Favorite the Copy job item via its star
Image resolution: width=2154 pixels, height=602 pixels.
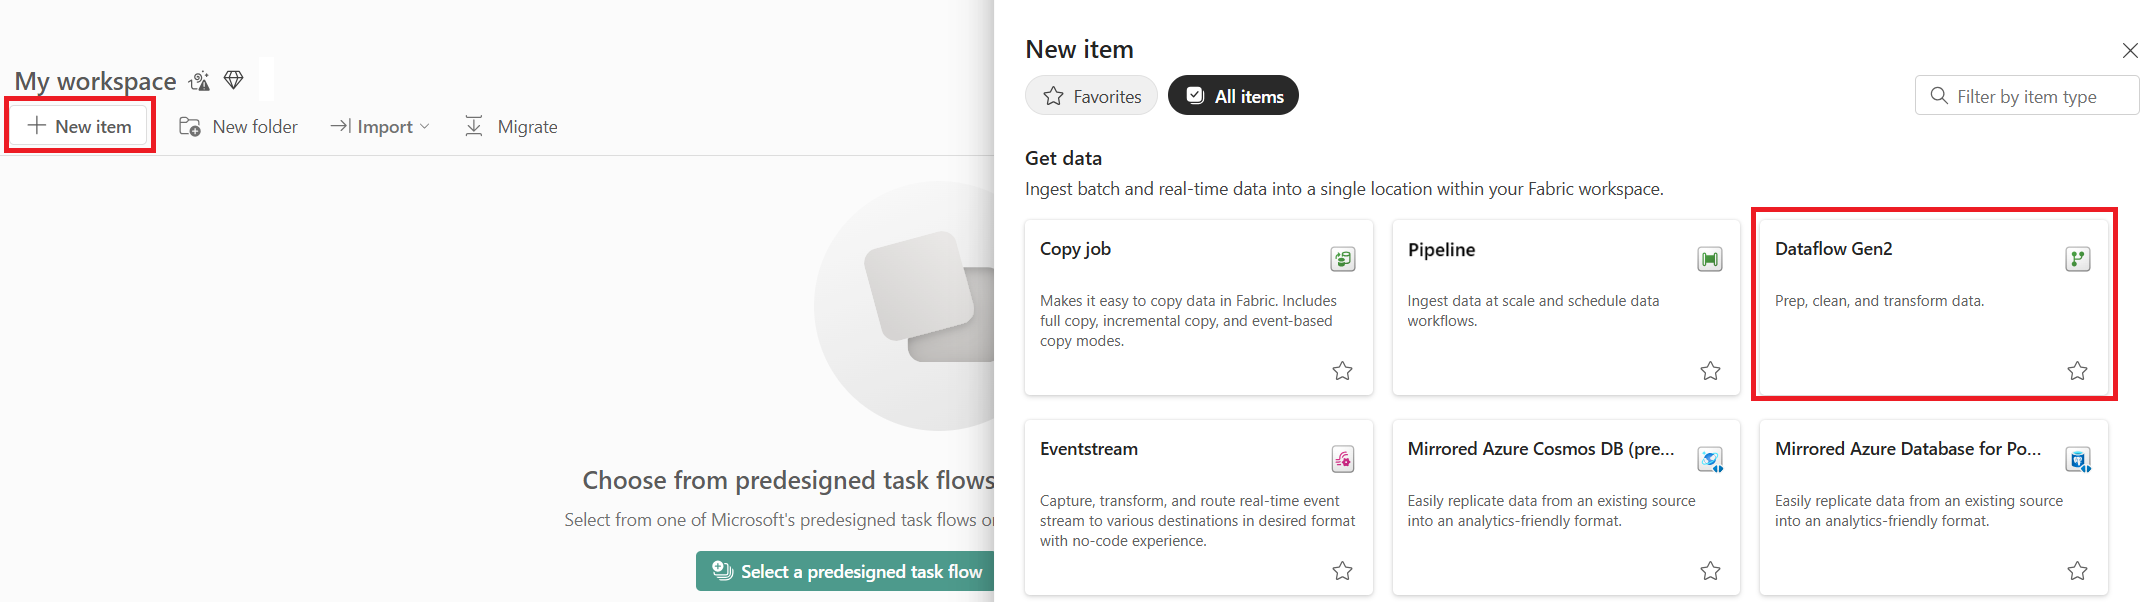click(x=1342, y=370)
